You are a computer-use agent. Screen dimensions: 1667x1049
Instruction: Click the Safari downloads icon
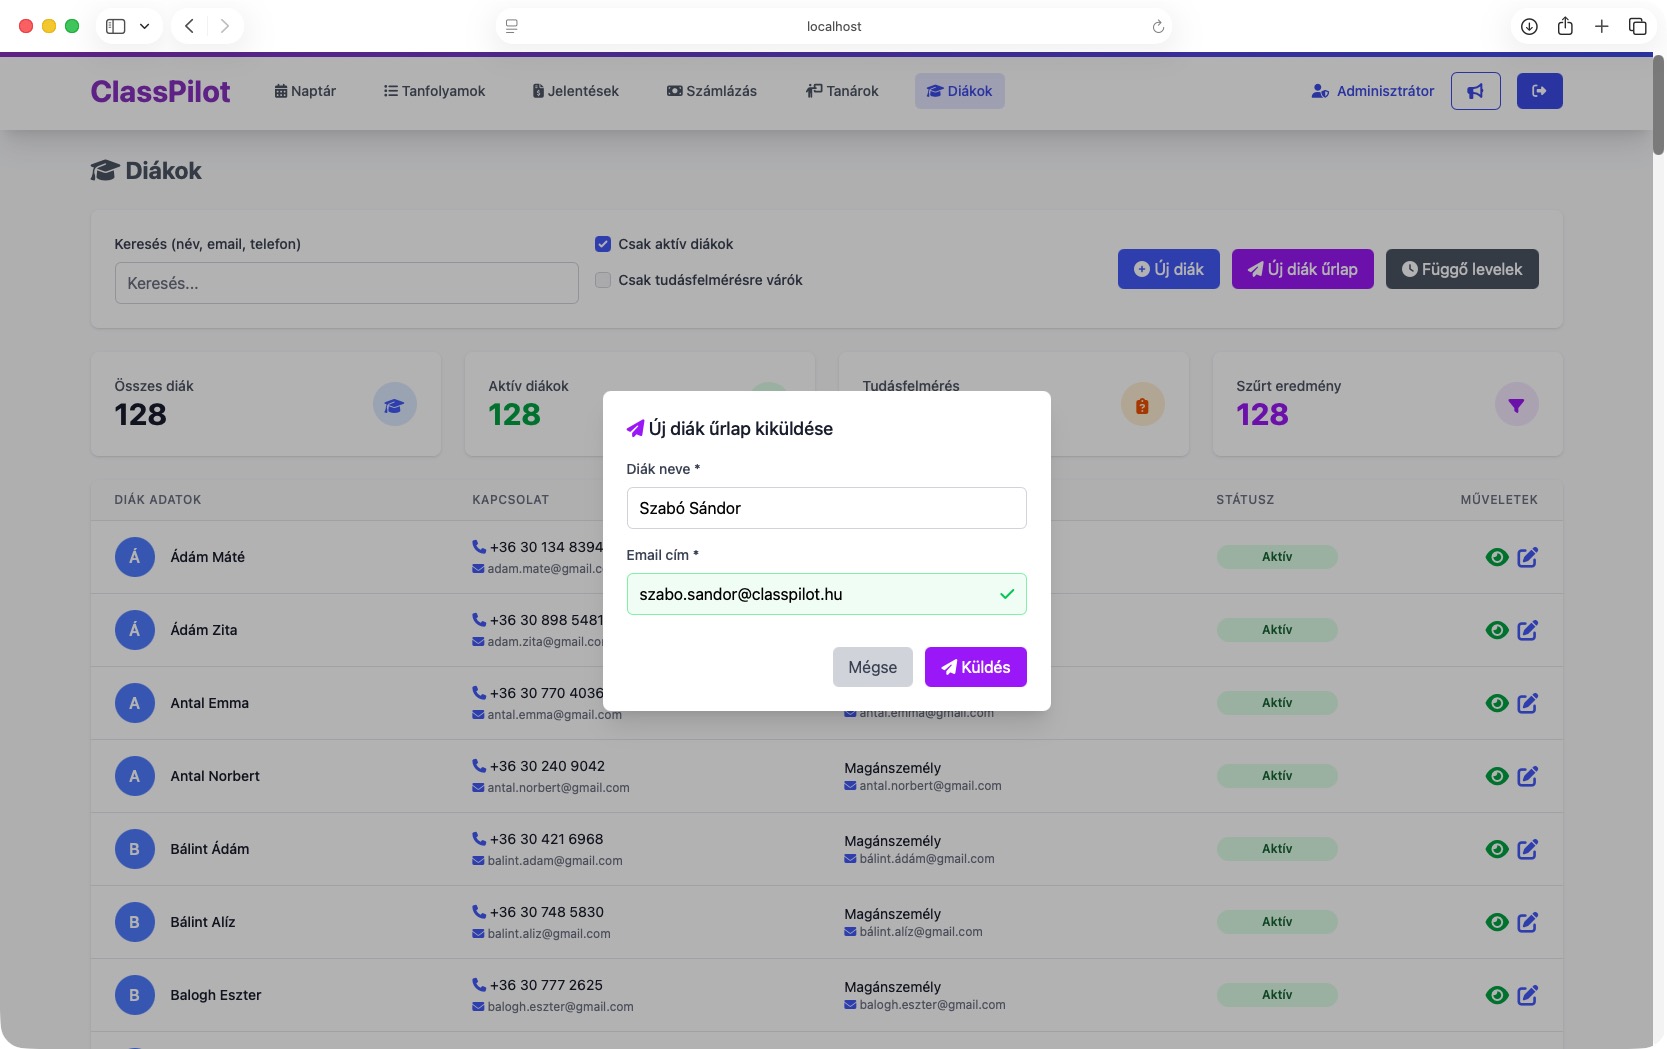tap(1529, 27)
